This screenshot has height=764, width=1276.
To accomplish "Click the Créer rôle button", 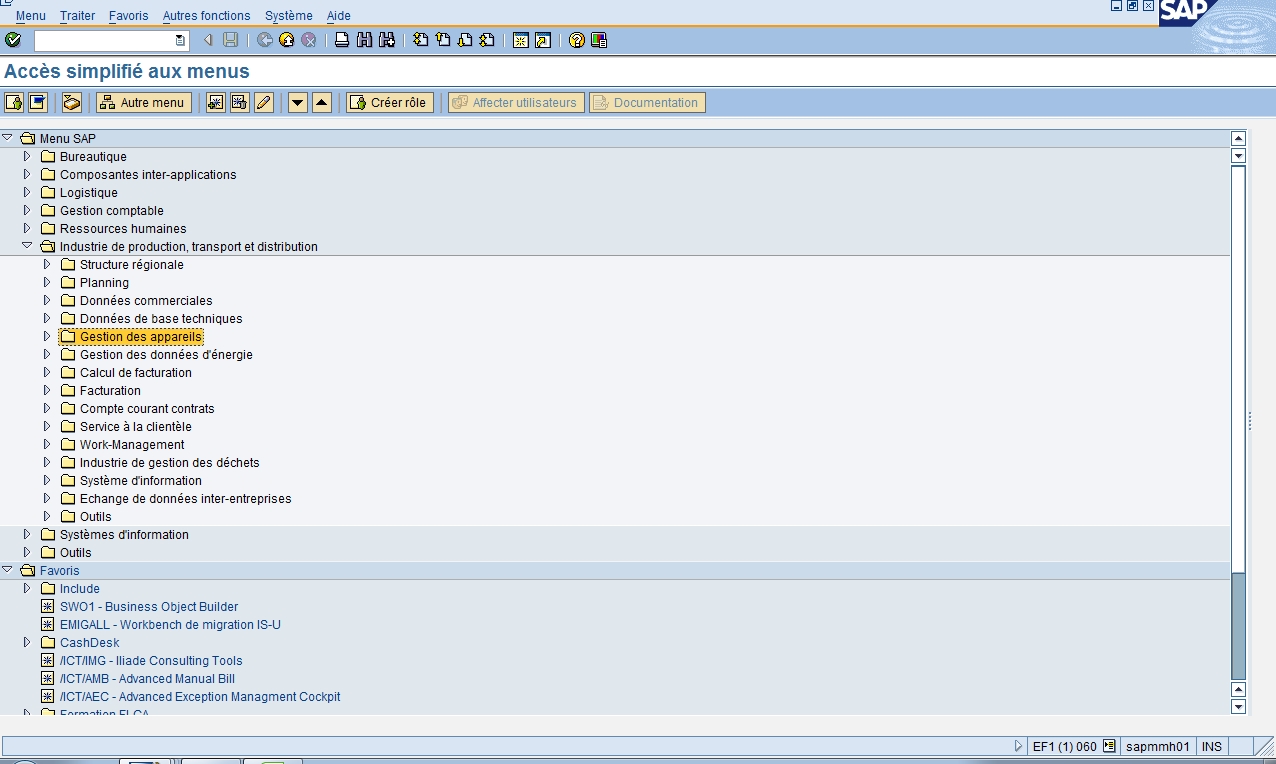I will click(x=390, y=102).
